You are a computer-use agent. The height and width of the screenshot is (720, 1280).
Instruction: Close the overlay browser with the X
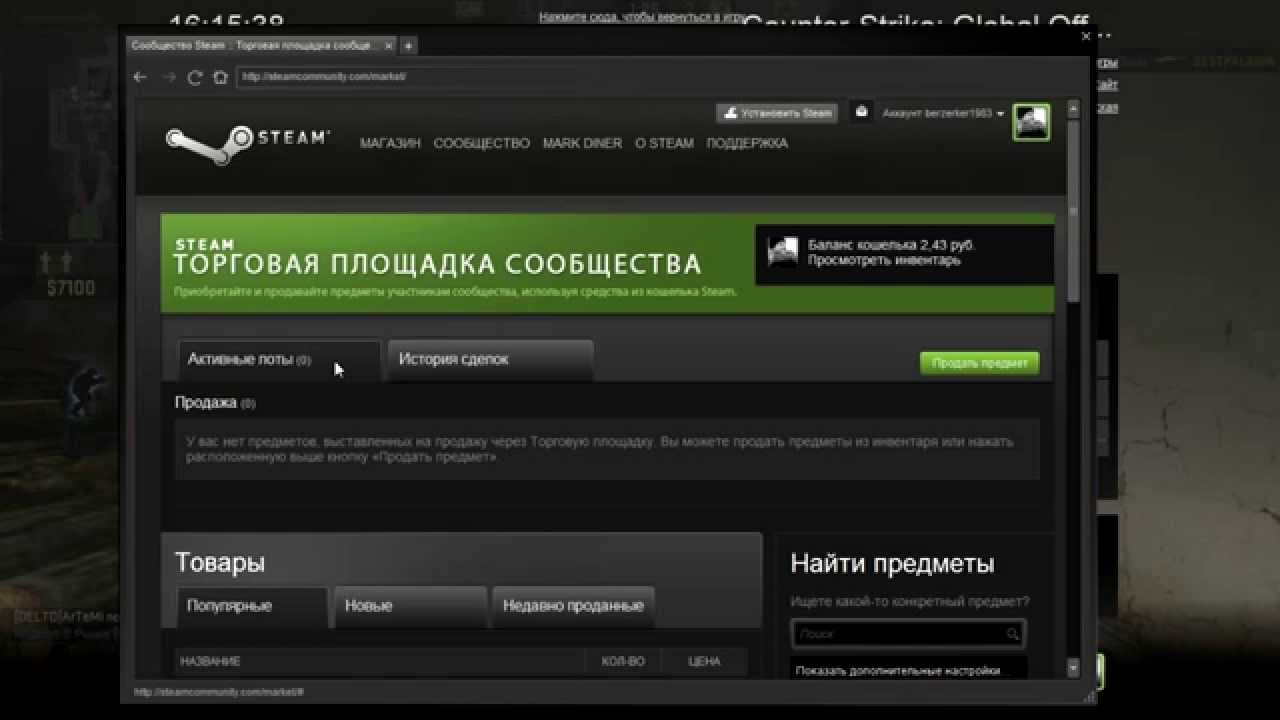pyautogui.click(x=1086, y=37)
